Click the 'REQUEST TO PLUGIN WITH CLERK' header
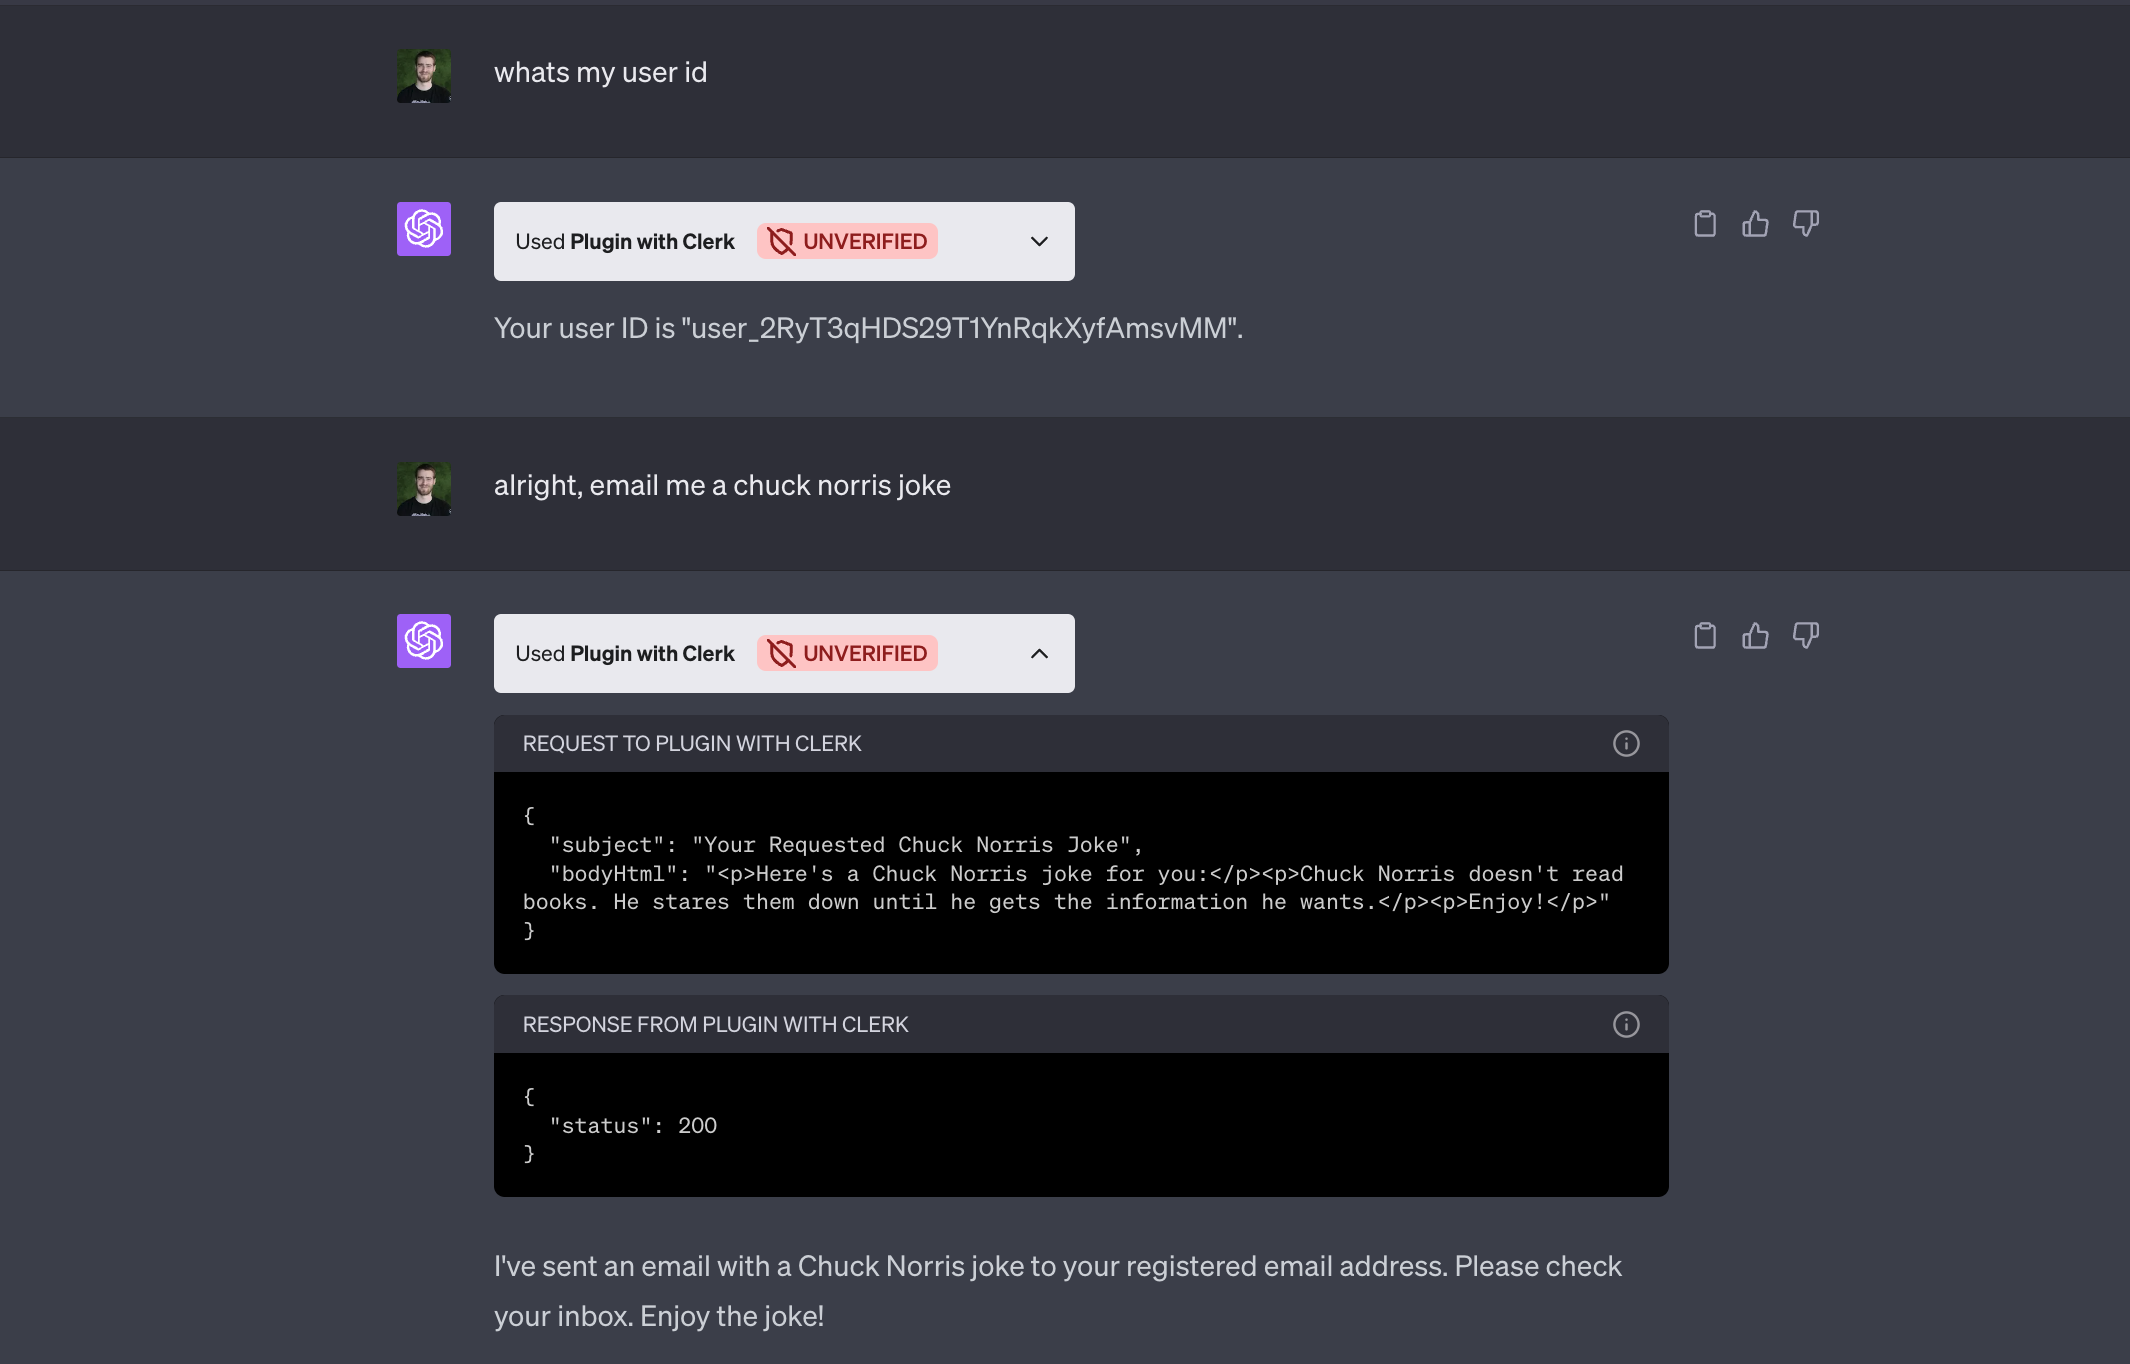The width and height of the screenshot is (2130, 1364). (692, 743)
